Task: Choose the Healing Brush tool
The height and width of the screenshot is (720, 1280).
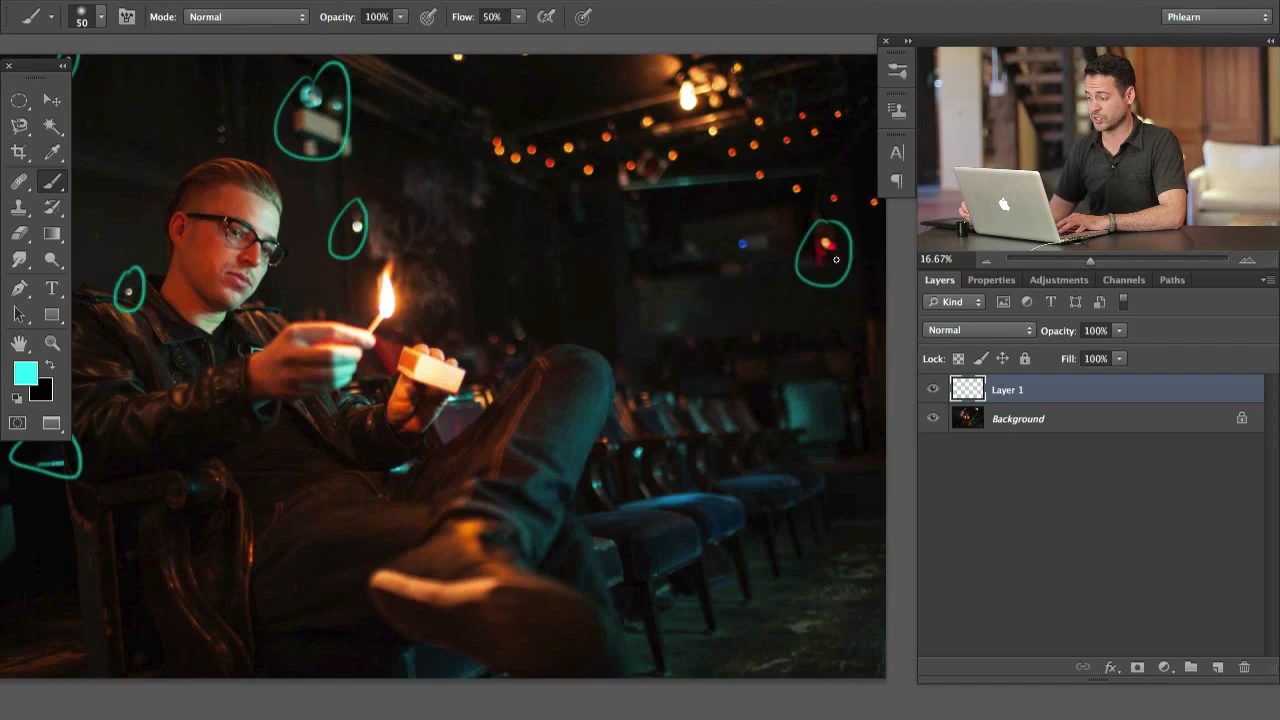Action: (x=19, y=181)
